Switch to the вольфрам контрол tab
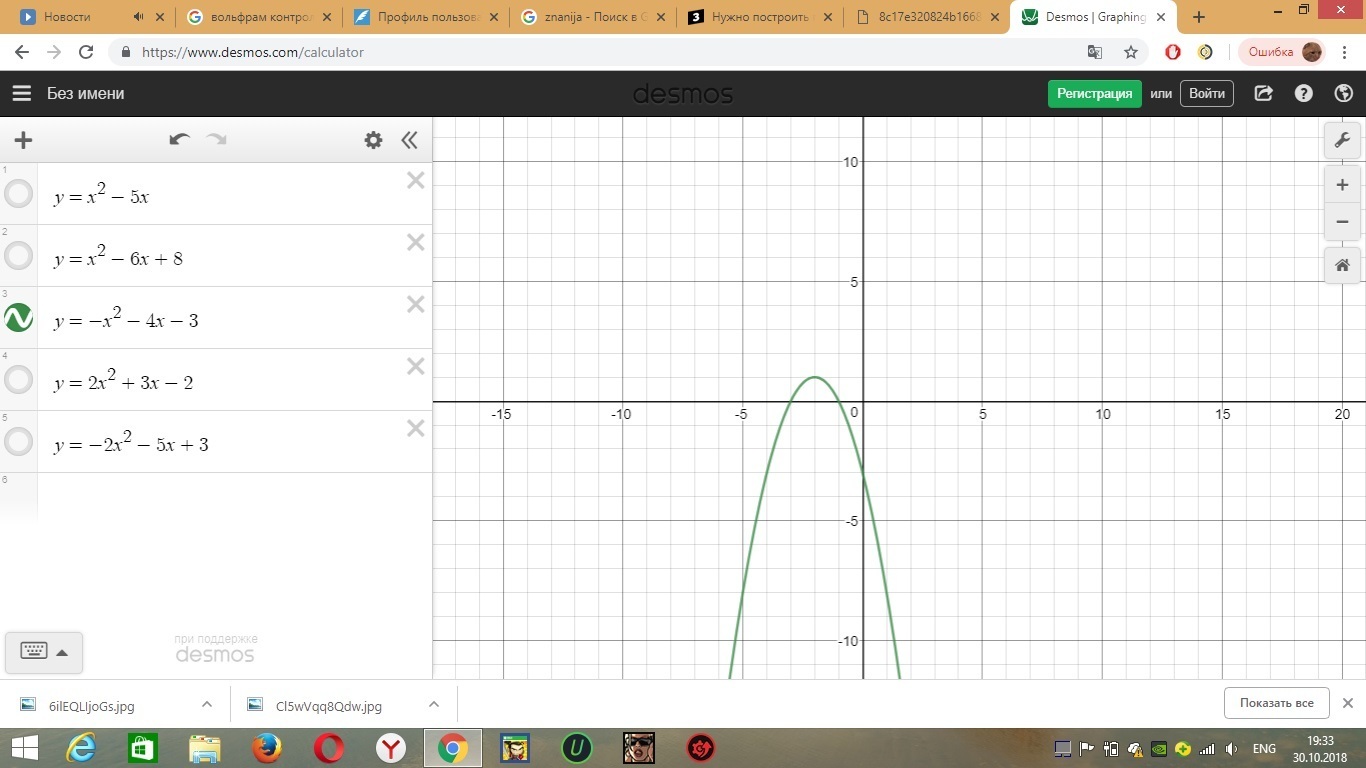The image size is (1366, 768). tap(256, 17)
